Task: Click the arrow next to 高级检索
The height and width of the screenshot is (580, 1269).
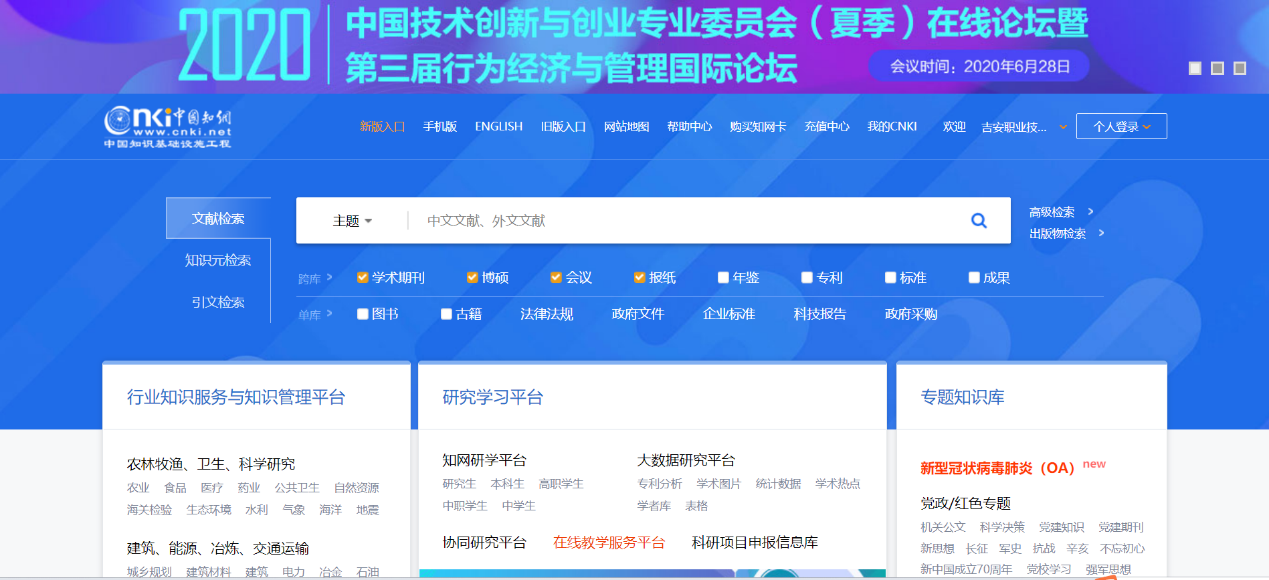Action: (1091, 211)
